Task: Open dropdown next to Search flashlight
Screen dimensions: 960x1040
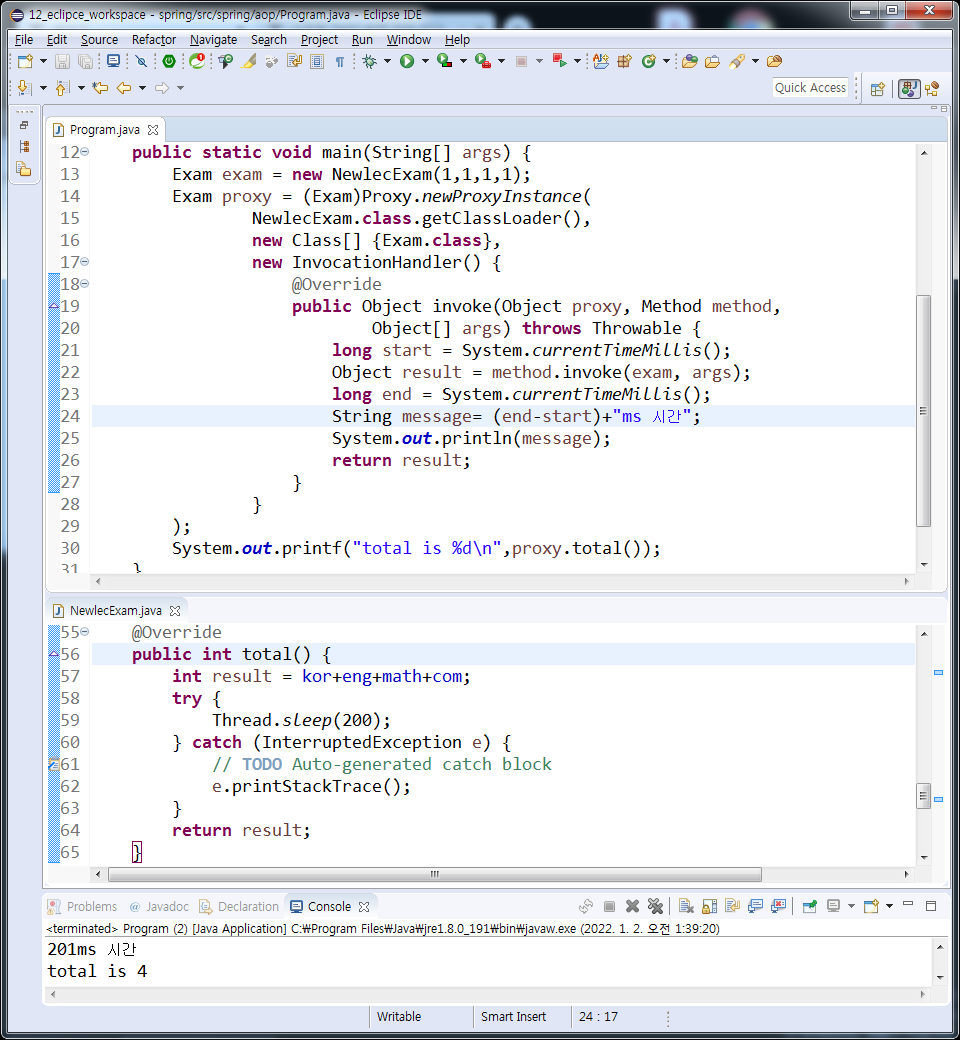Action: [755, 62]
